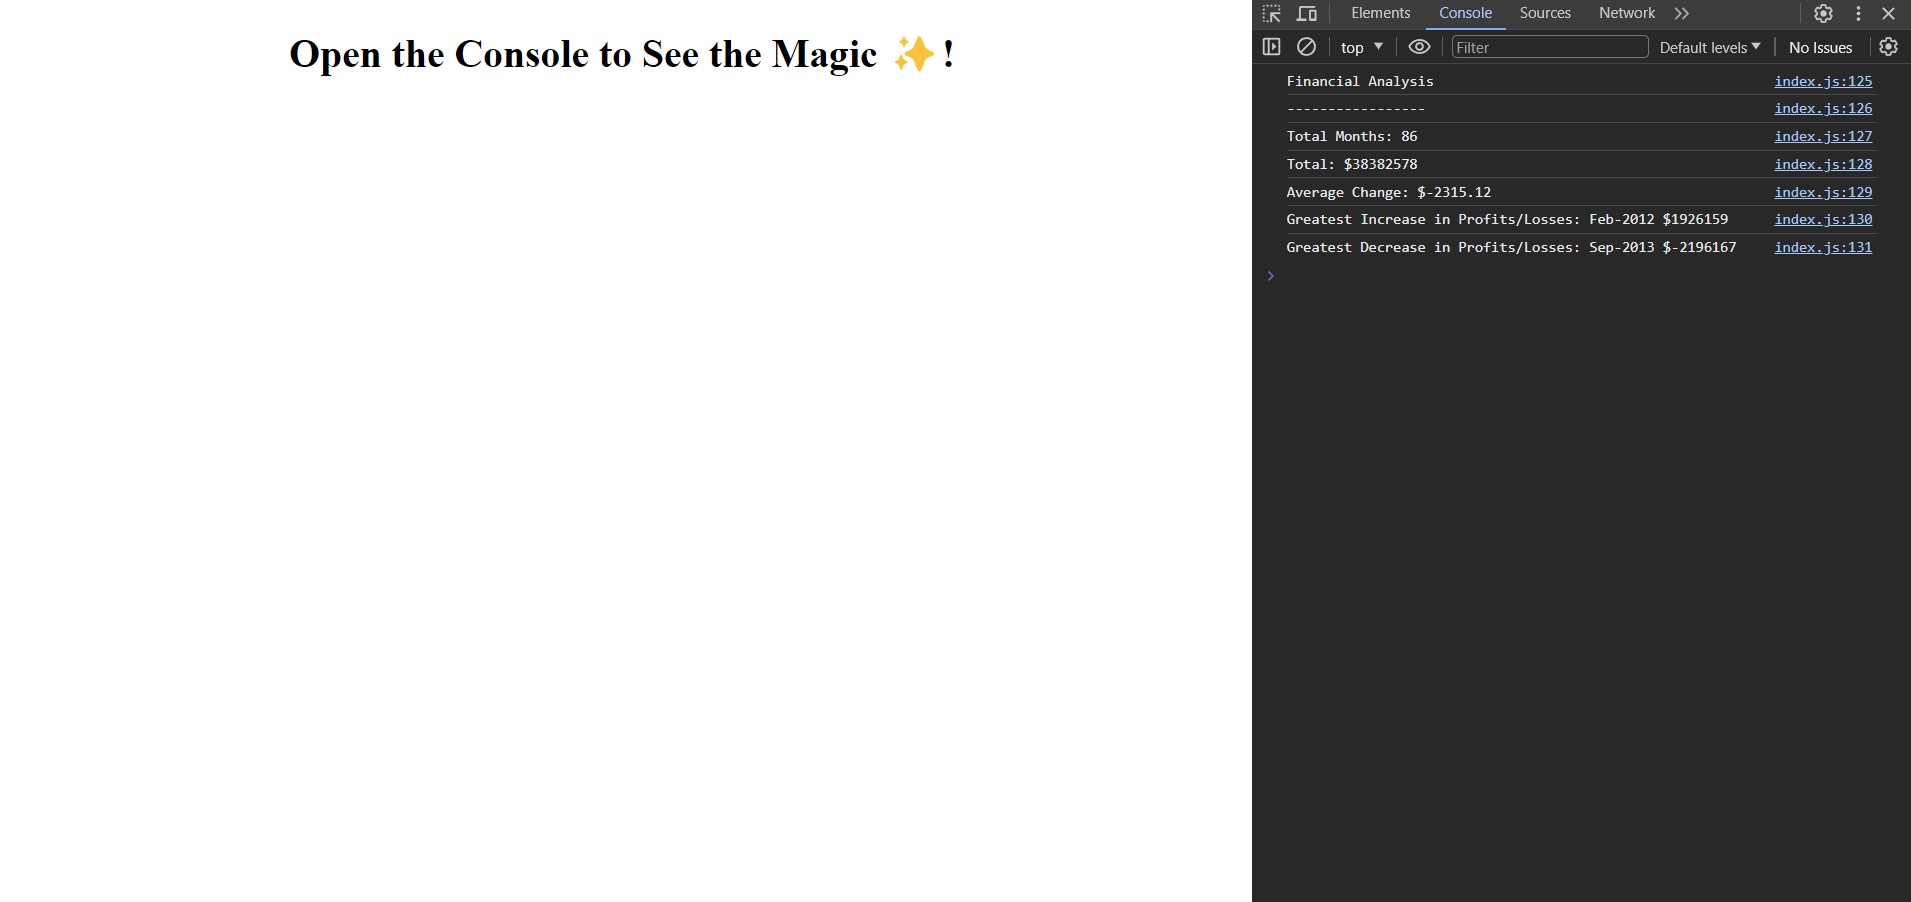Open DevTools settings gear in tab bar
Screen dimensions: 1911x902
1823,14
